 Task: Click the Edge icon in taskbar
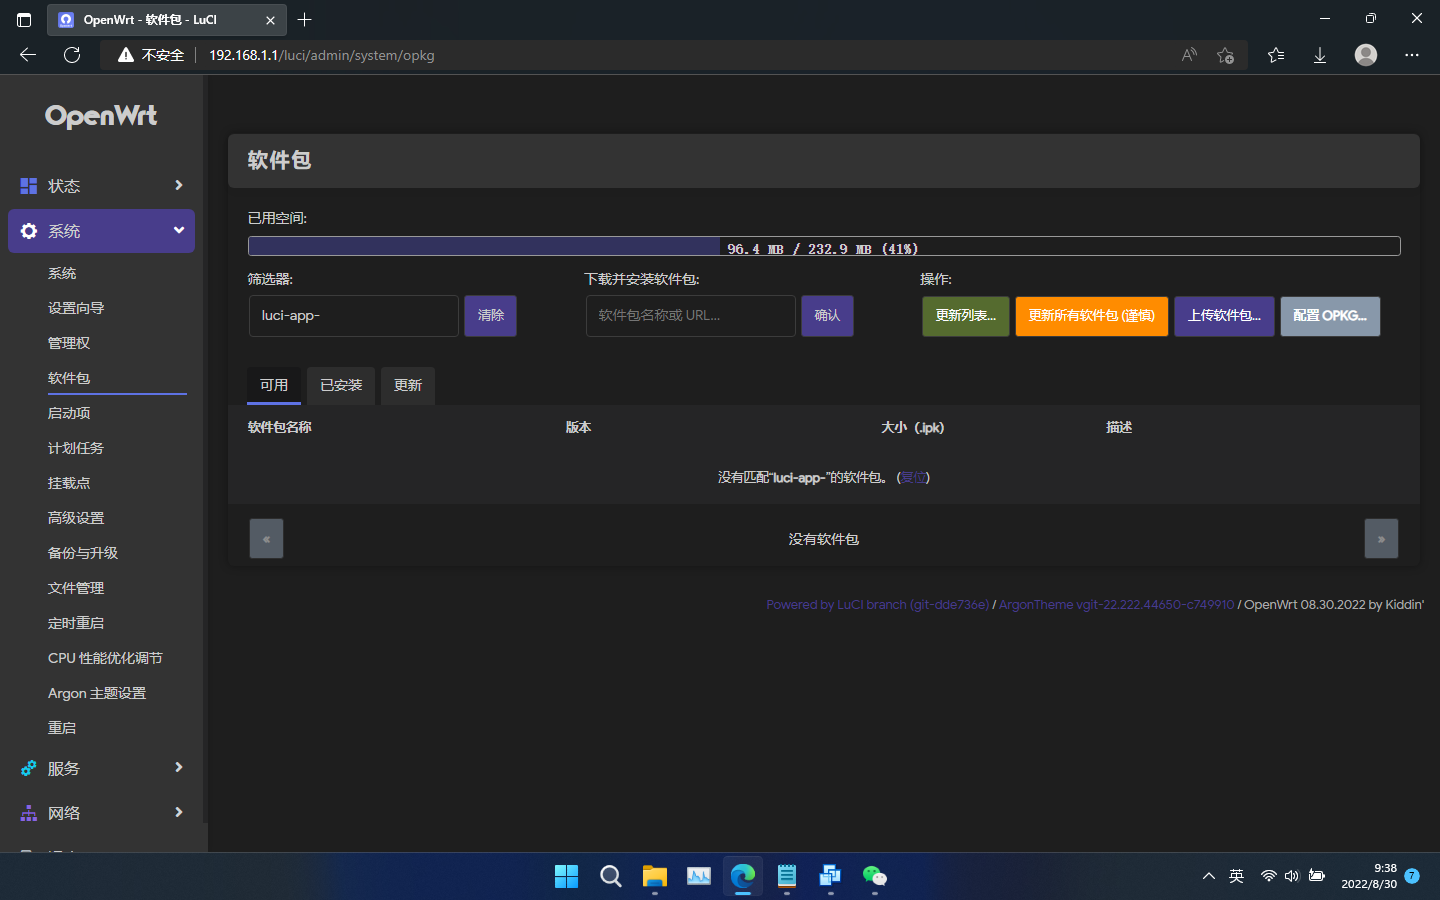(x=742, y=876)
